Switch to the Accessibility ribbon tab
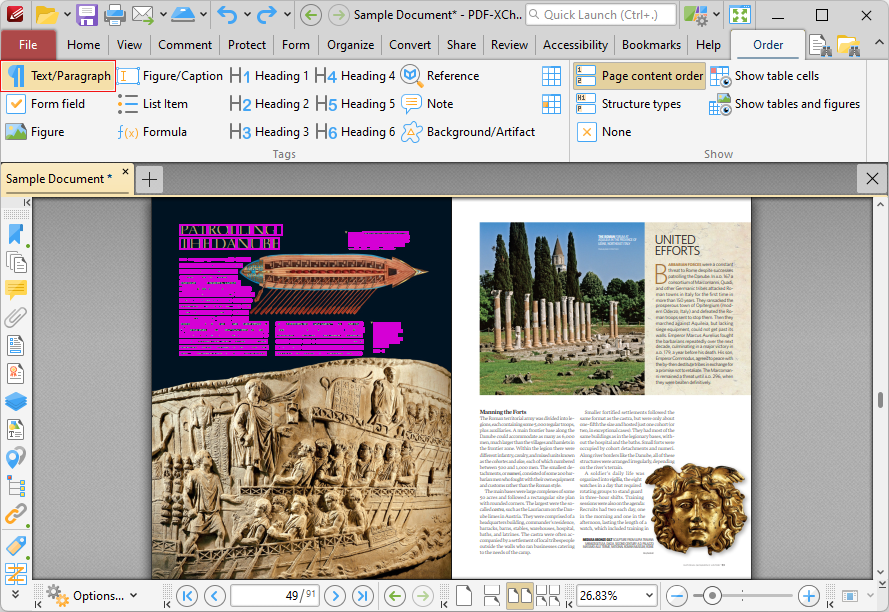 575,44
